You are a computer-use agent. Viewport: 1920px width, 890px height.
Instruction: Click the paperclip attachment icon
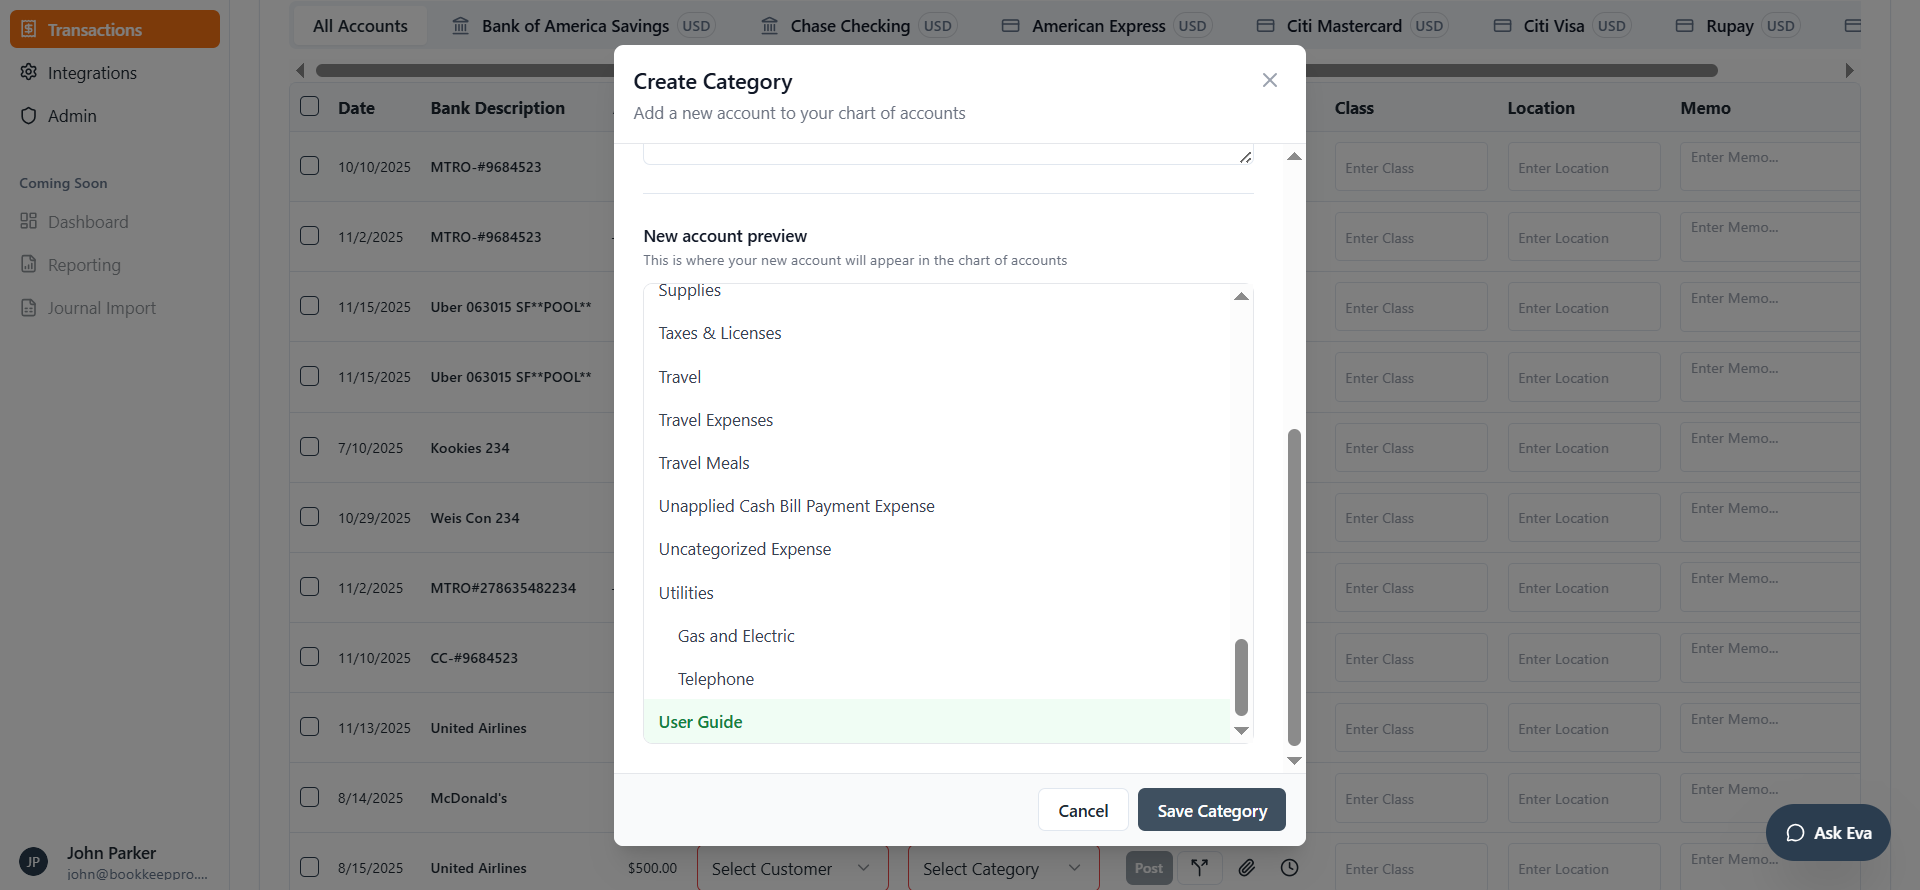click(x=1246, y=868)
